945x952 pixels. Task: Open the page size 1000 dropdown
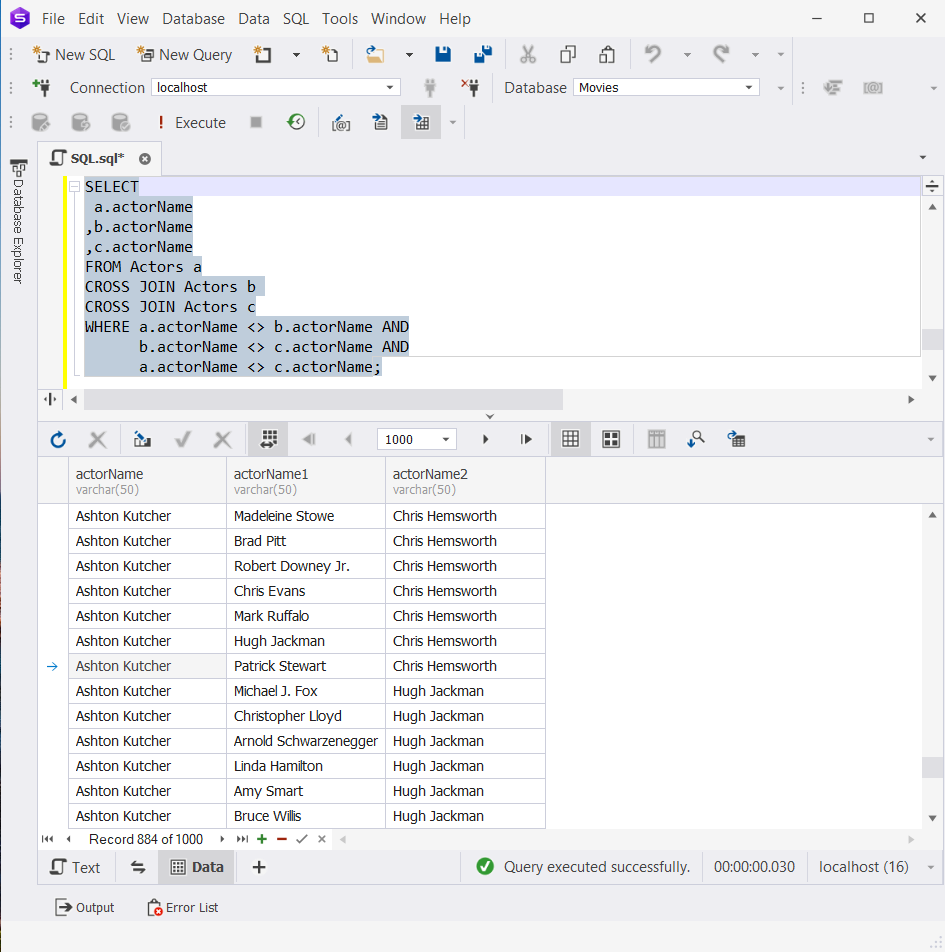(446, 440)
